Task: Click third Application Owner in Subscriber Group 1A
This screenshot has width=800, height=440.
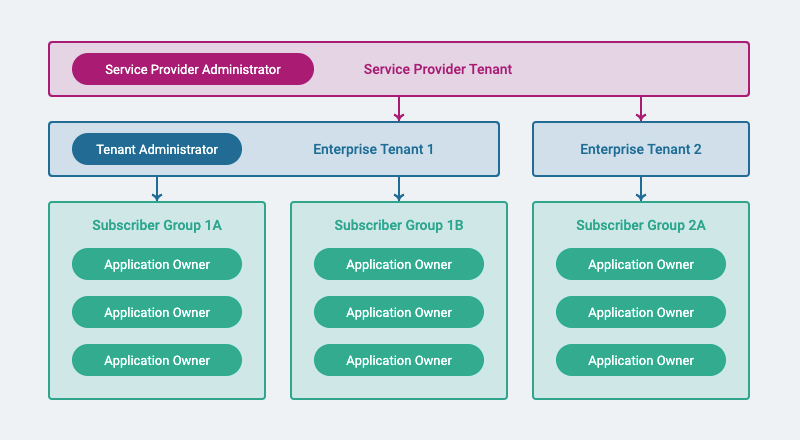Action: coord(157,360)
